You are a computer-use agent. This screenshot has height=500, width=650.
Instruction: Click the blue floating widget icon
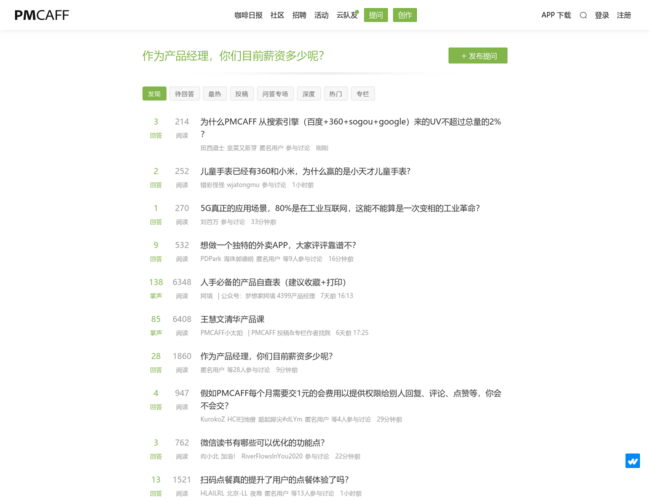click(632, 461)
